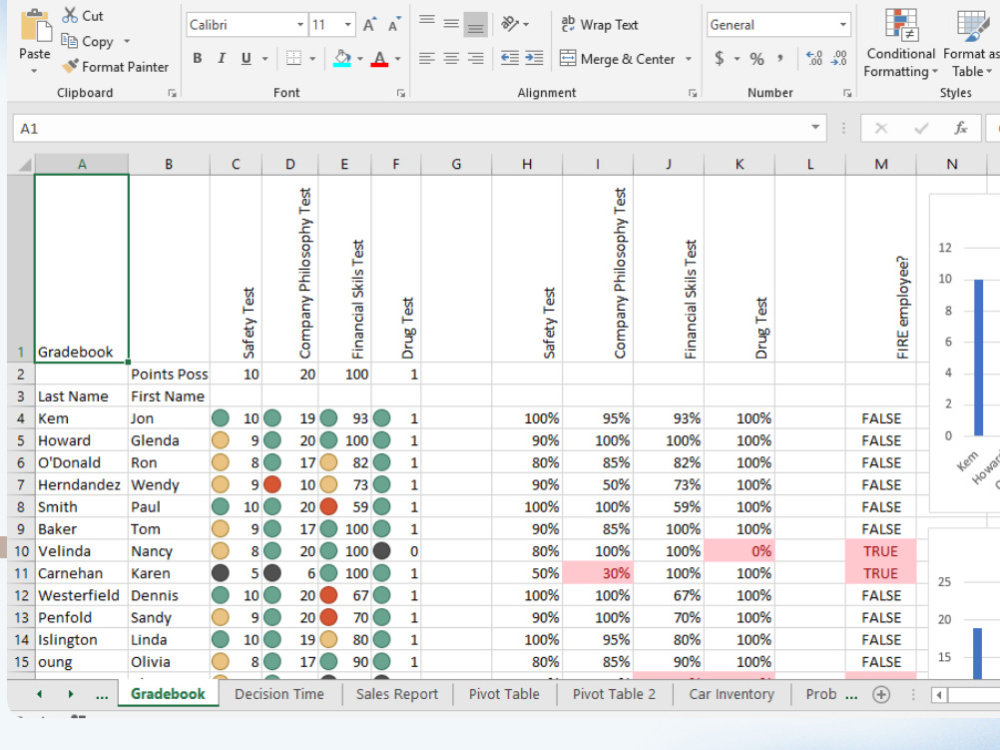
Task: Select the Points Poss label cell
Action: click(169, 374)
